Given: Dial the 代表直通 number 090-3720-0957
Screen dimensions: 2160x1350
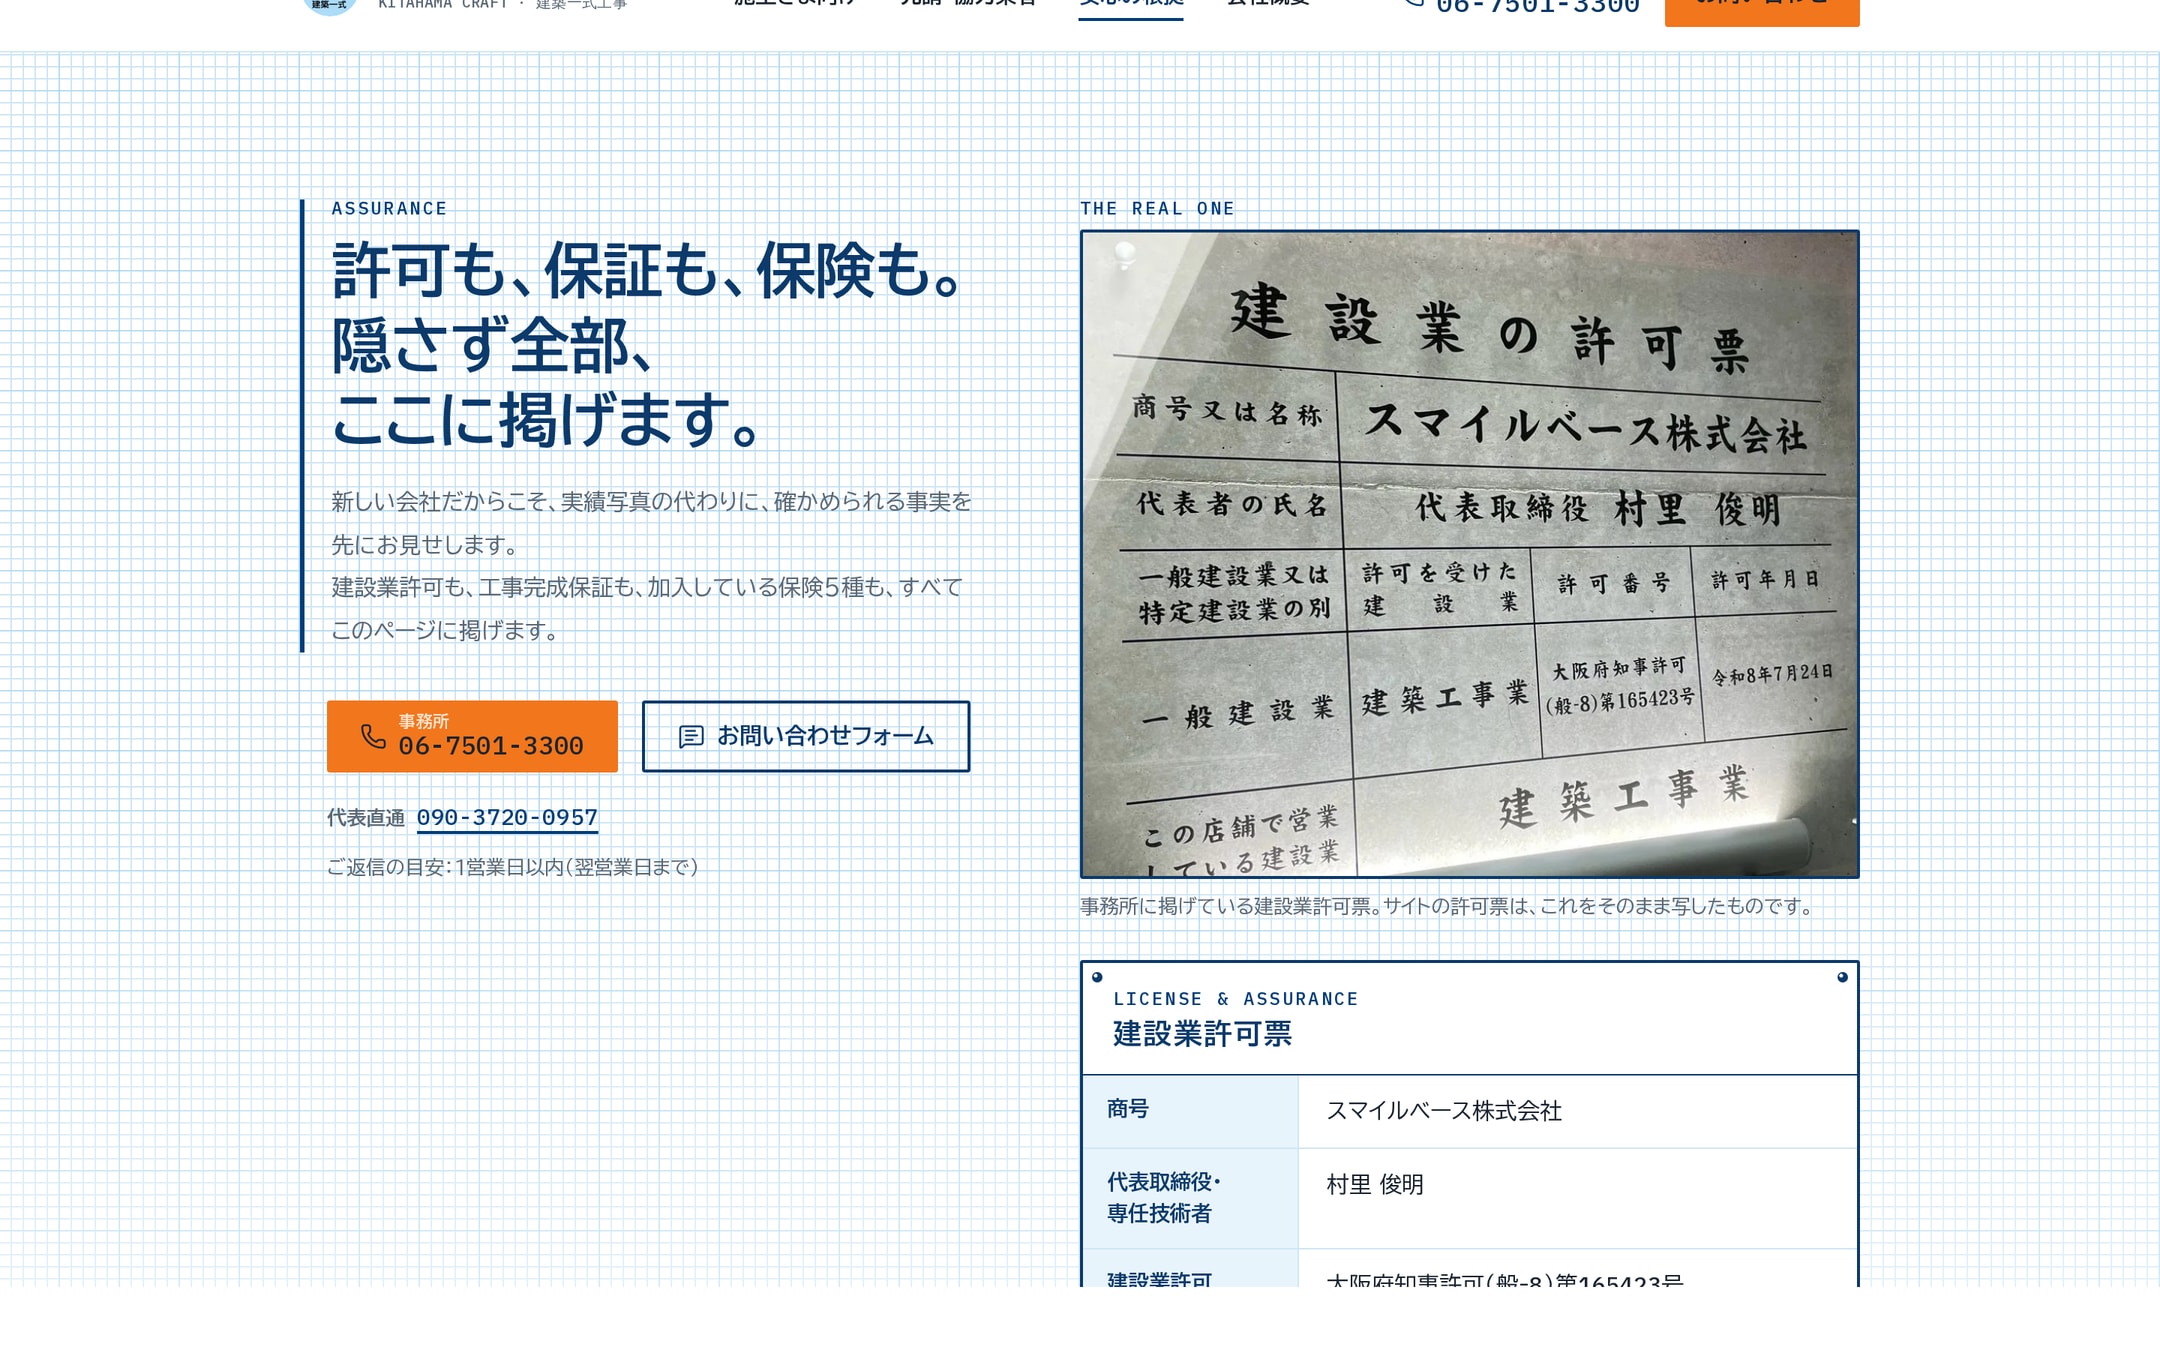Looking at the screenshot, I should tap(507, 818).
